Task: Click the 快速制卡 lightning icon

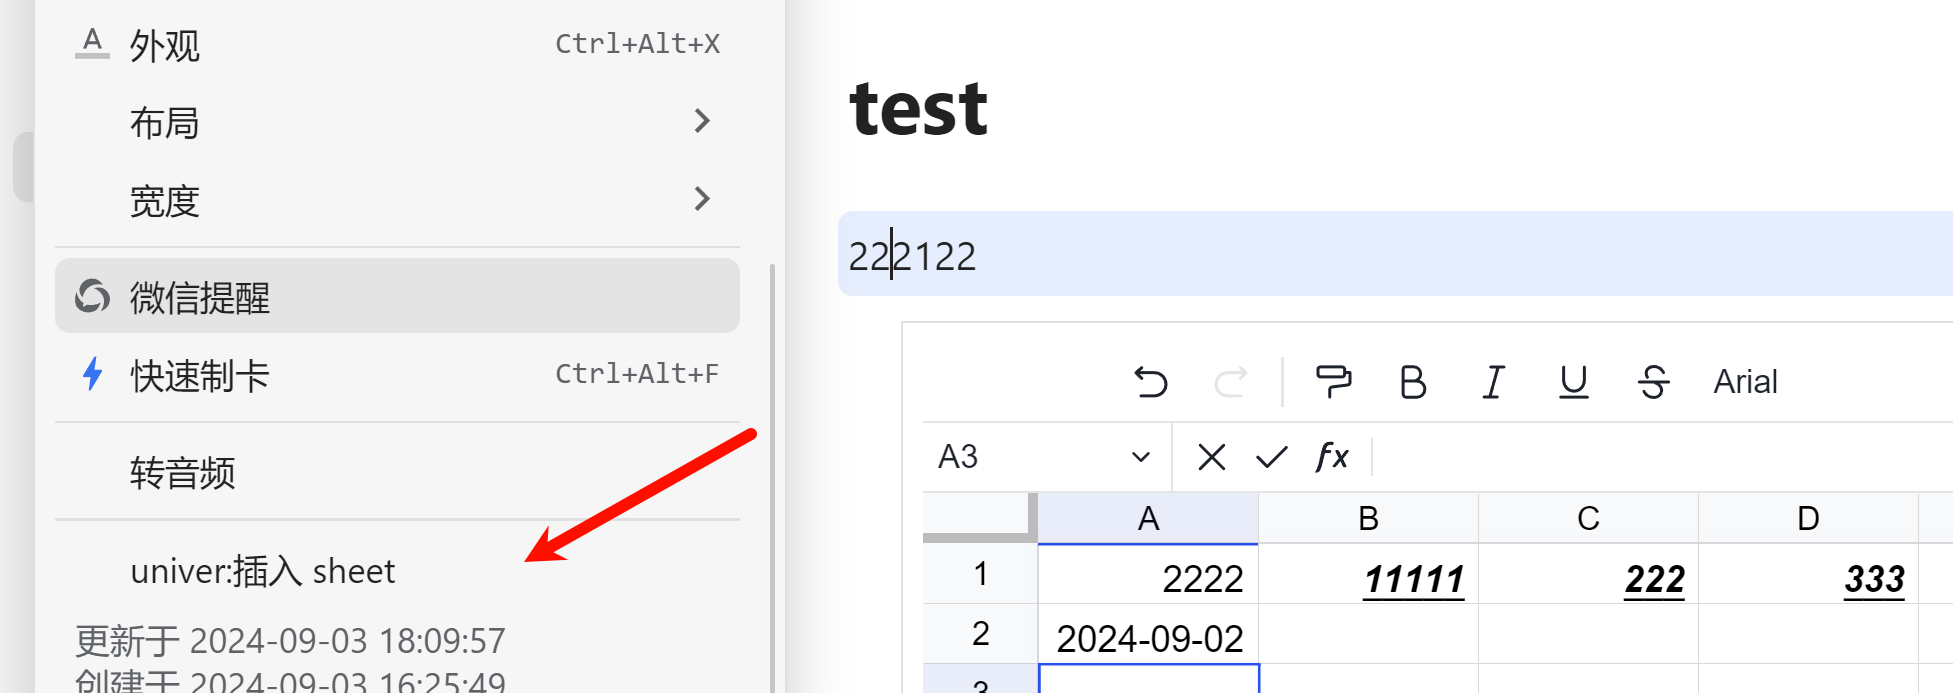Action: (x=92, y=374)
